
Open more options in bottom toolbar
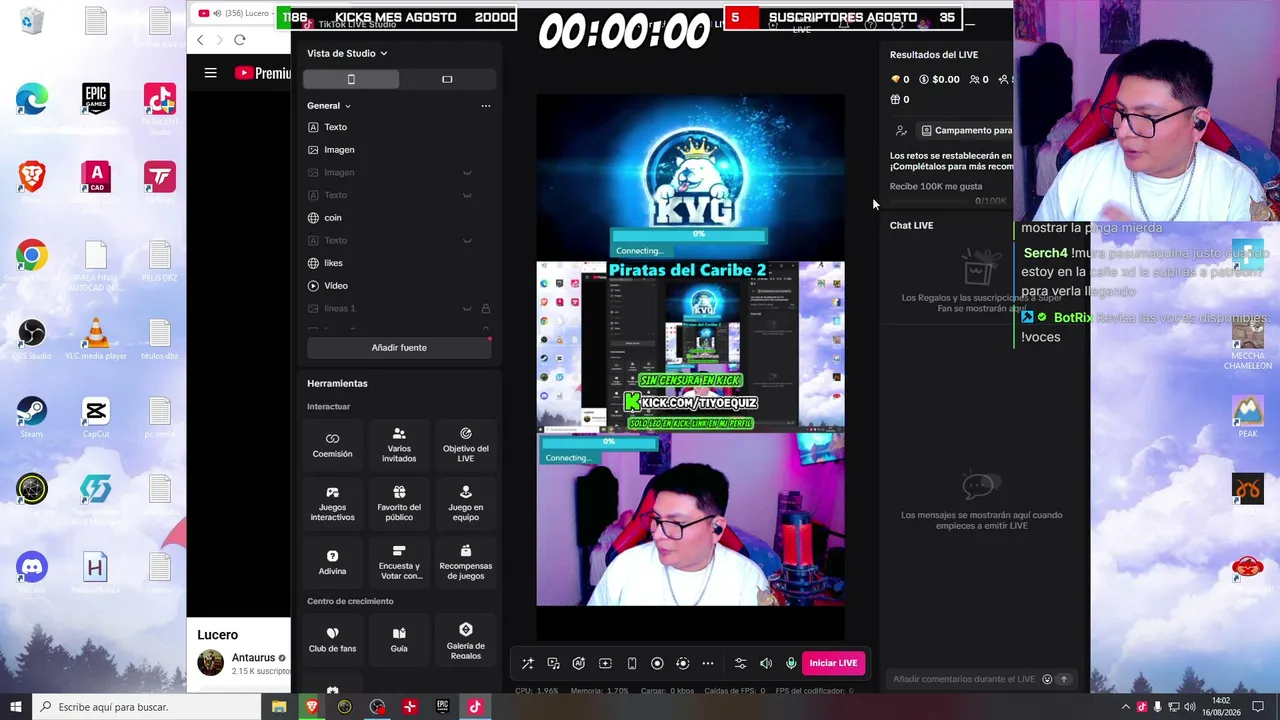[x=708, y=663]
